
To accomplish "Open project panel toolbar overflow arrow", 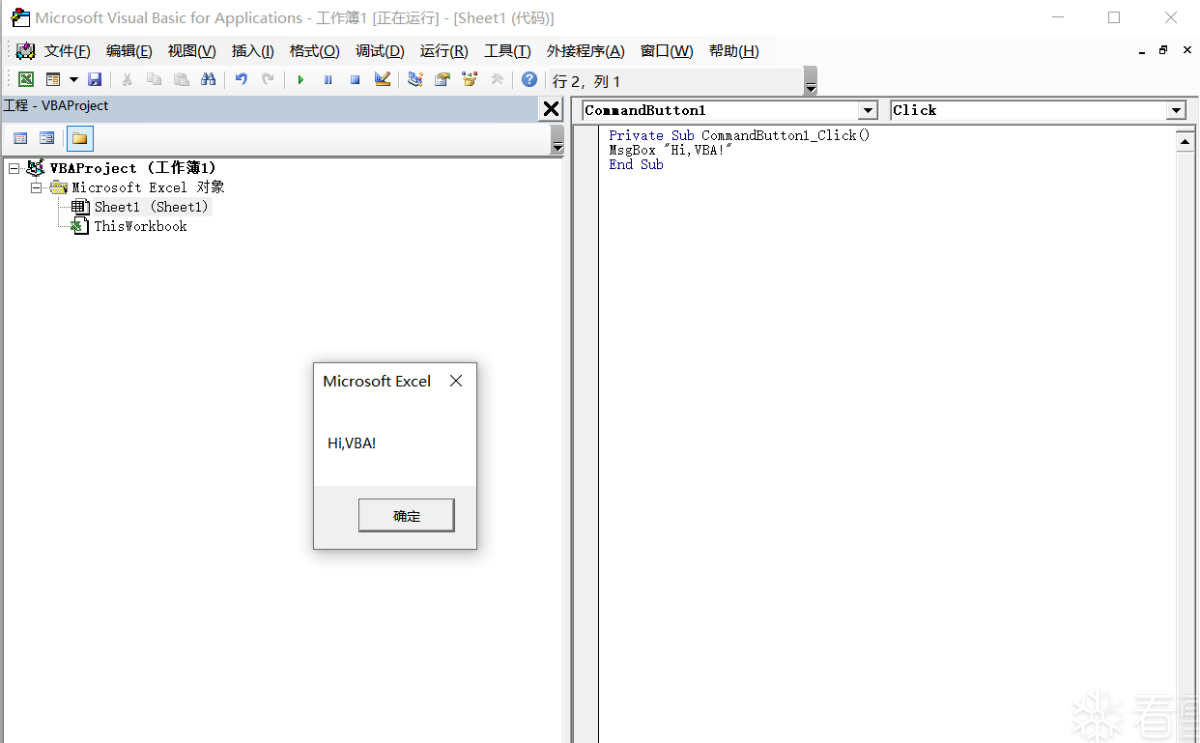I will pyautogui.click(x=557, y=140).
